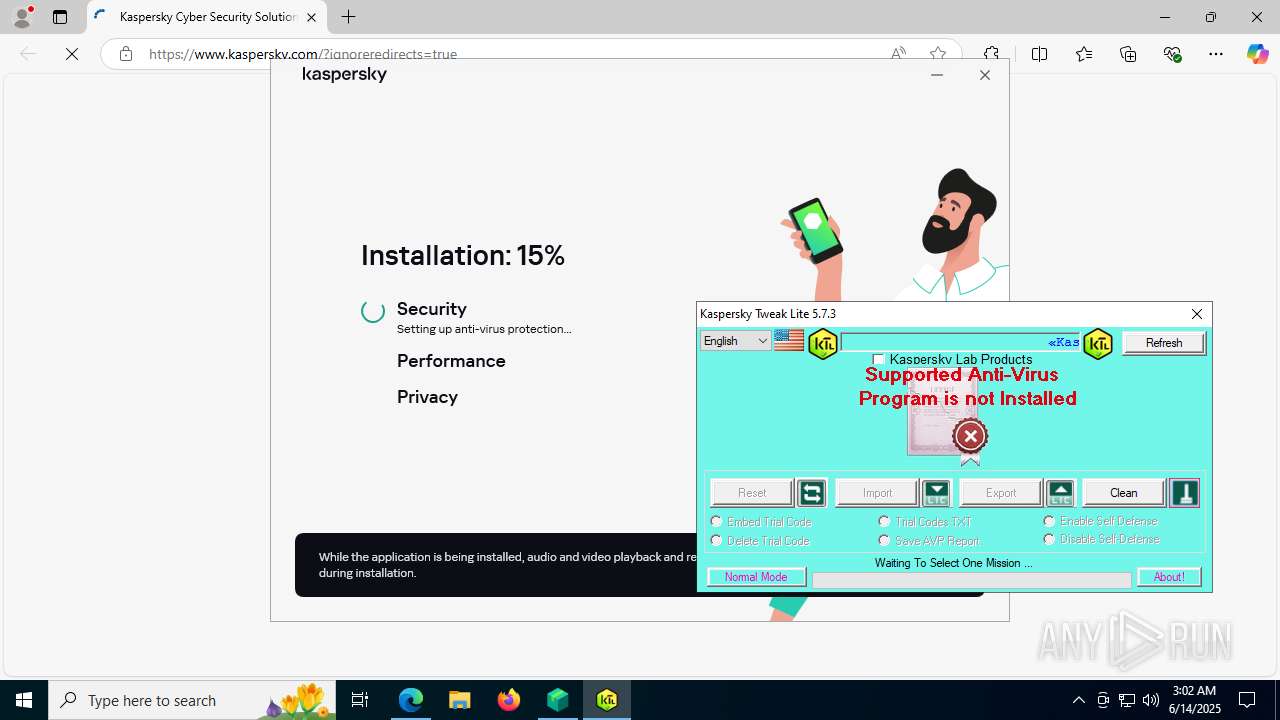The height and width of the screenshot is (720, 1280).
Task: Open Microsoft Edge from the taskbar
Action: 411,700
